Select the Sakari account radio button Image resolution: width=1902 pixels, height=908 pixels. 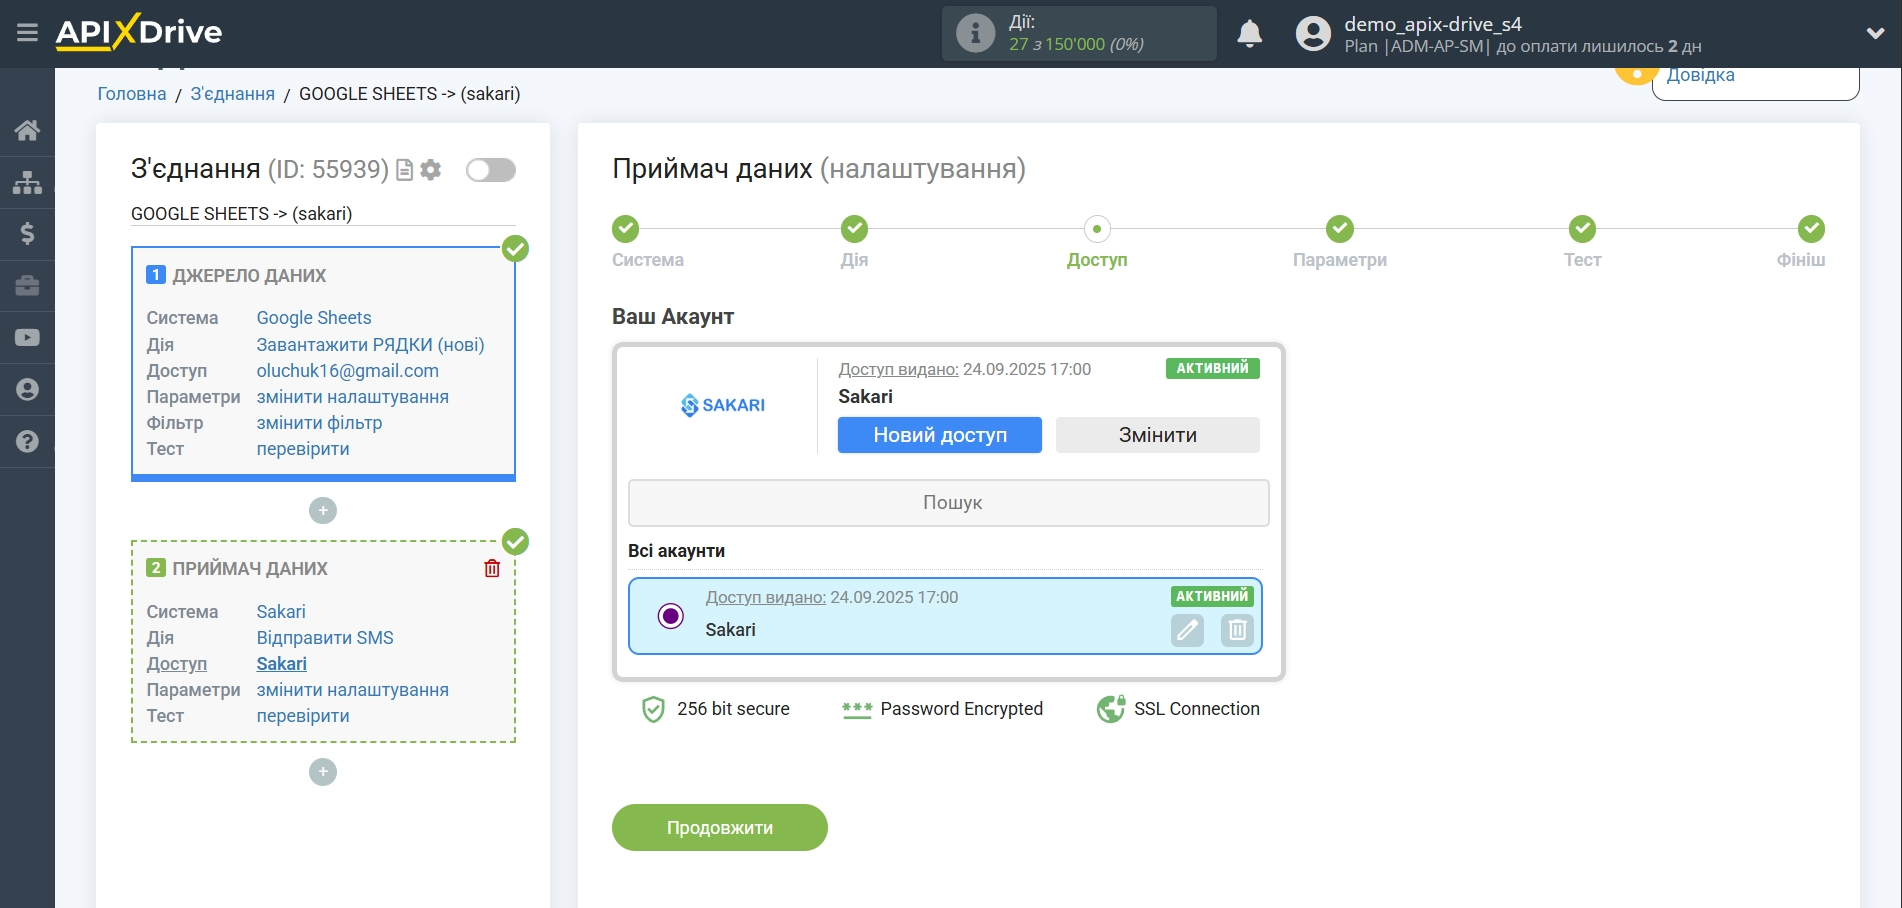(x=671, y=616)
